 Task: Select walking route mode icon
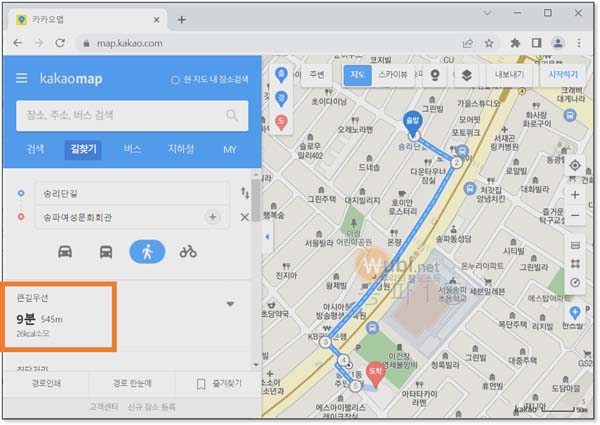point(147,252)
